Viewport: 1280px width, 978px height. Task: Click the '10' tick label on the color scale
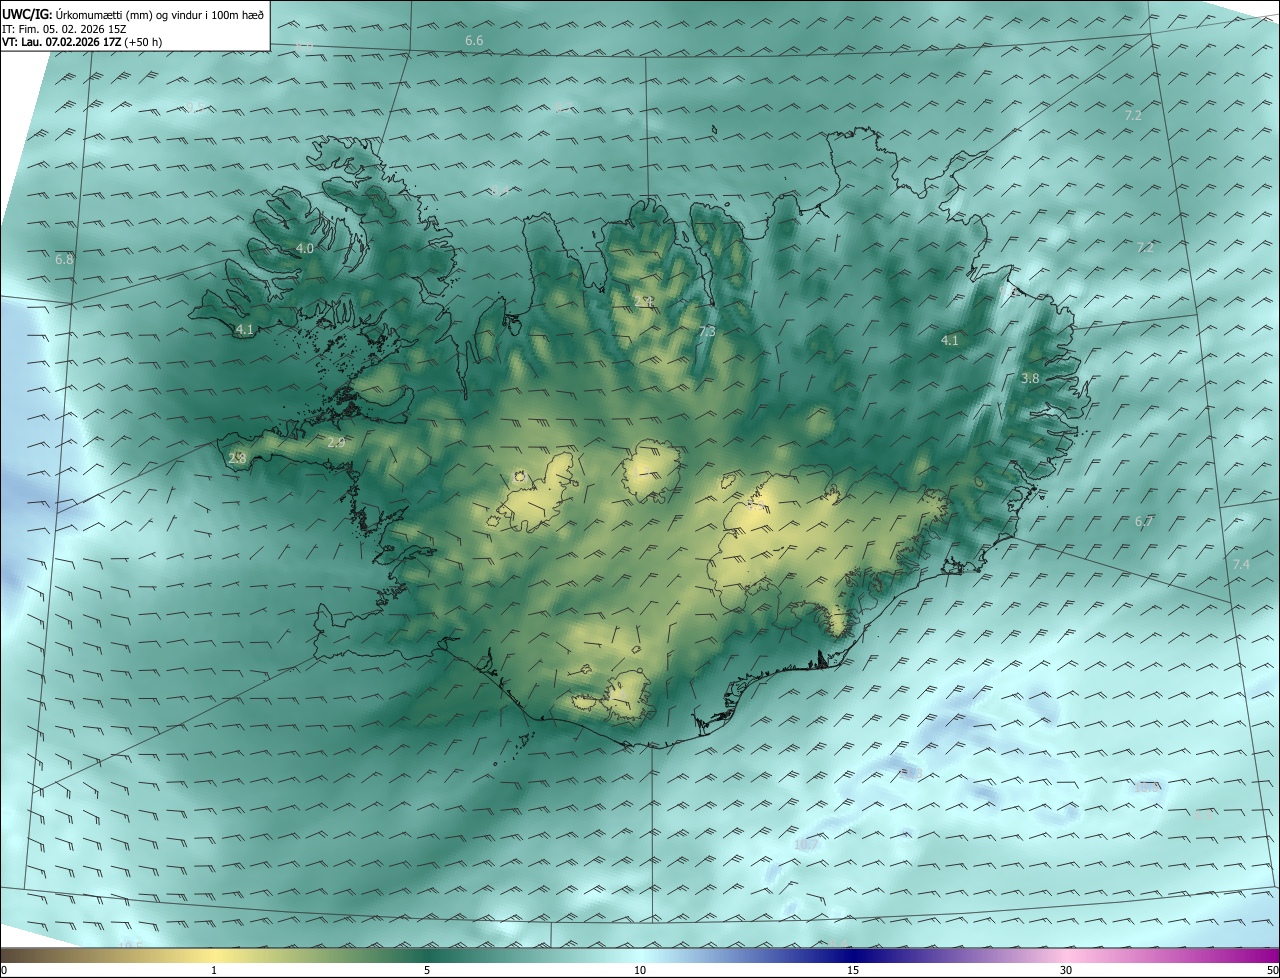pyautogui.click(x=640, y=970)
